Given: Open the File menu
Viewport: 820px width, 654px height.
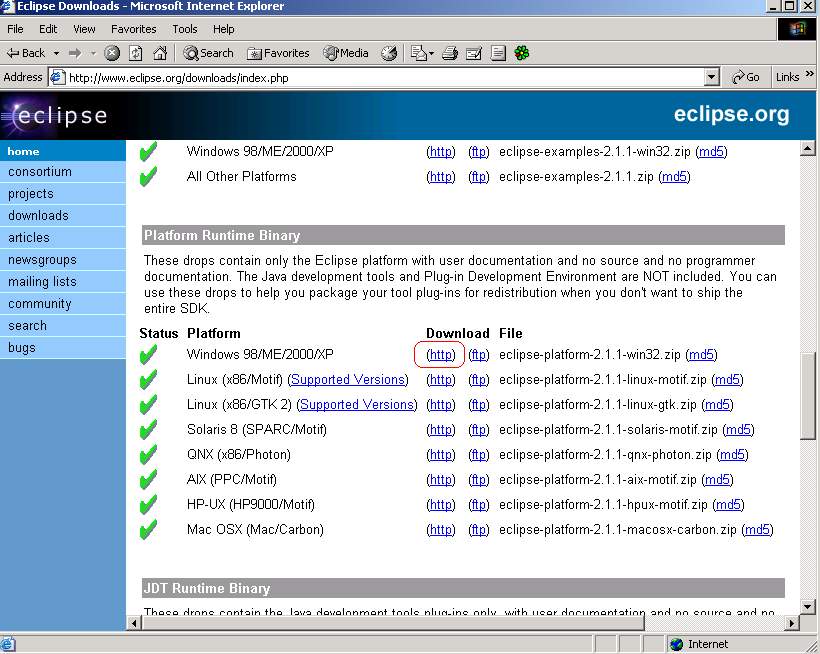Looking at the screenshot, I should [x=15, y=29].
